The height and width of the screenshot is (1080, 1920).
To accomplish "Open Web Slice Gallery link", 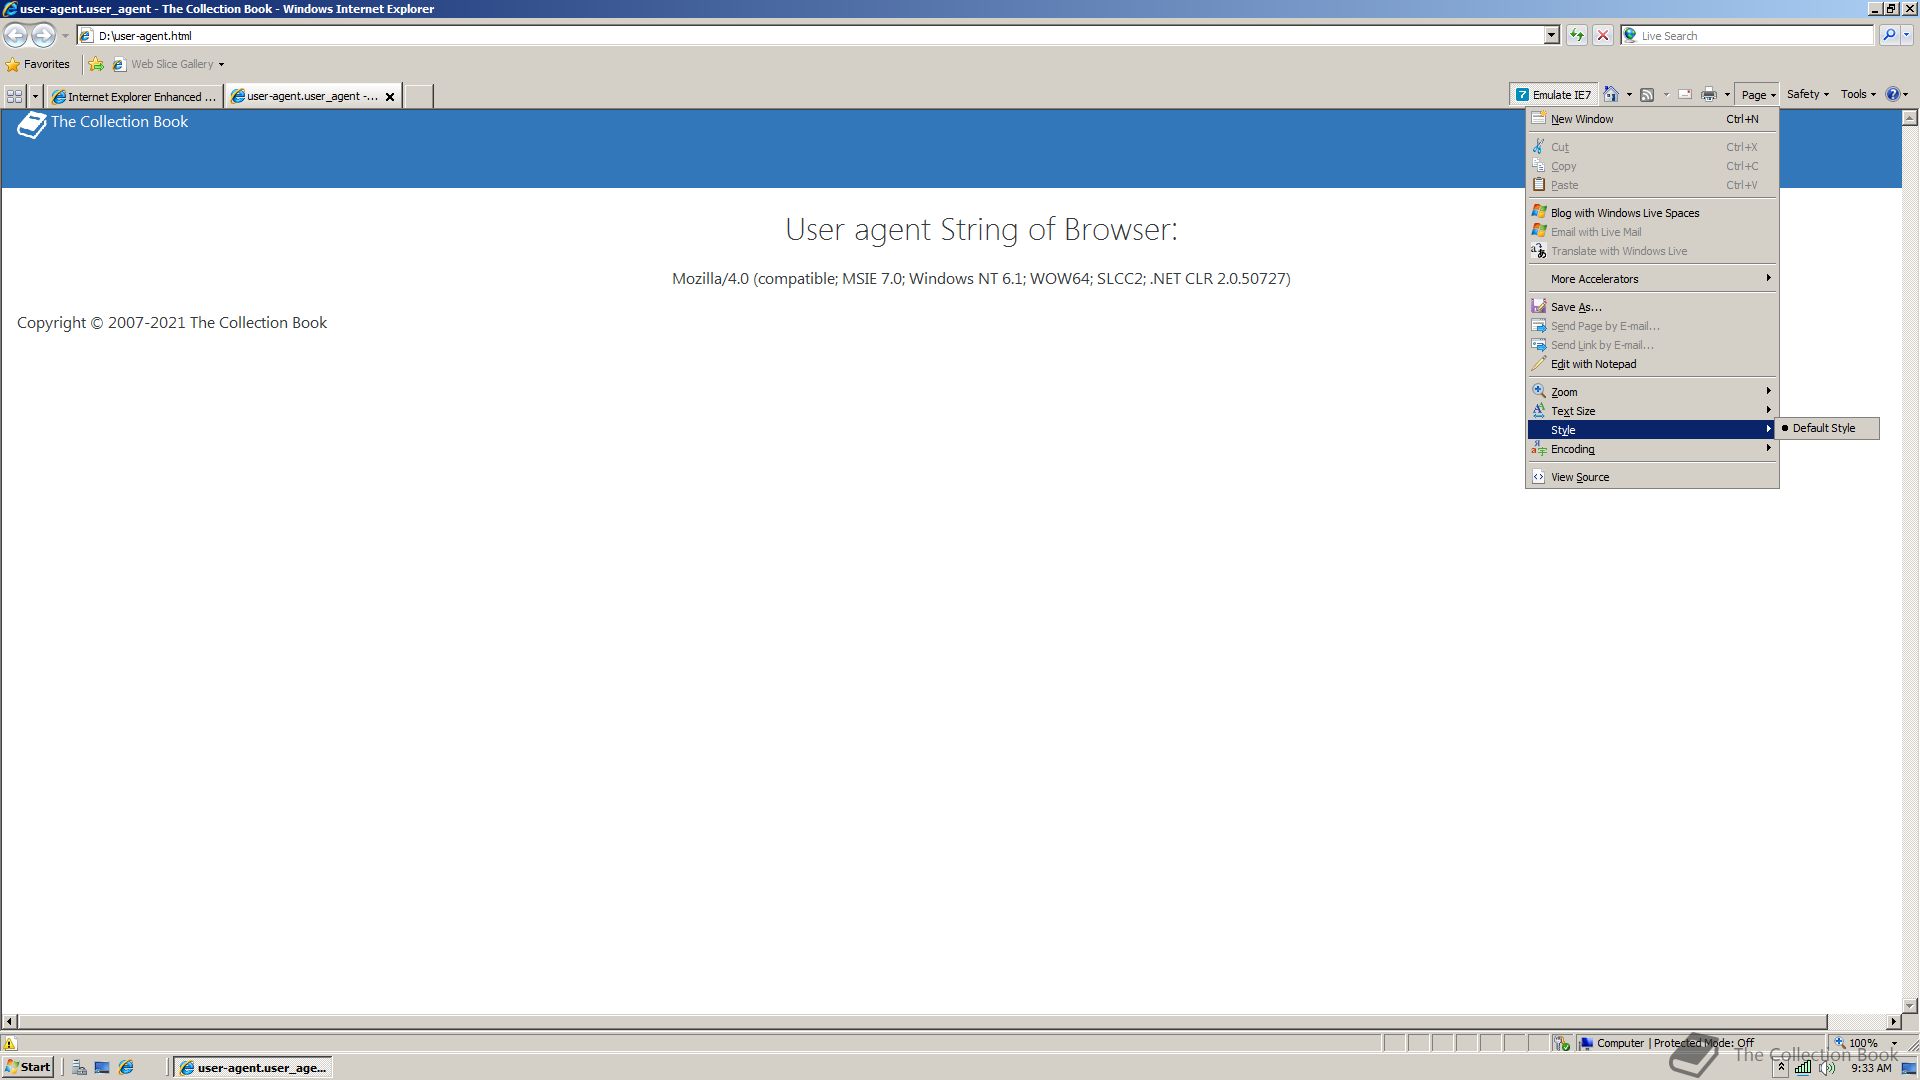I will pyautogui.click(x=164, y=64).
